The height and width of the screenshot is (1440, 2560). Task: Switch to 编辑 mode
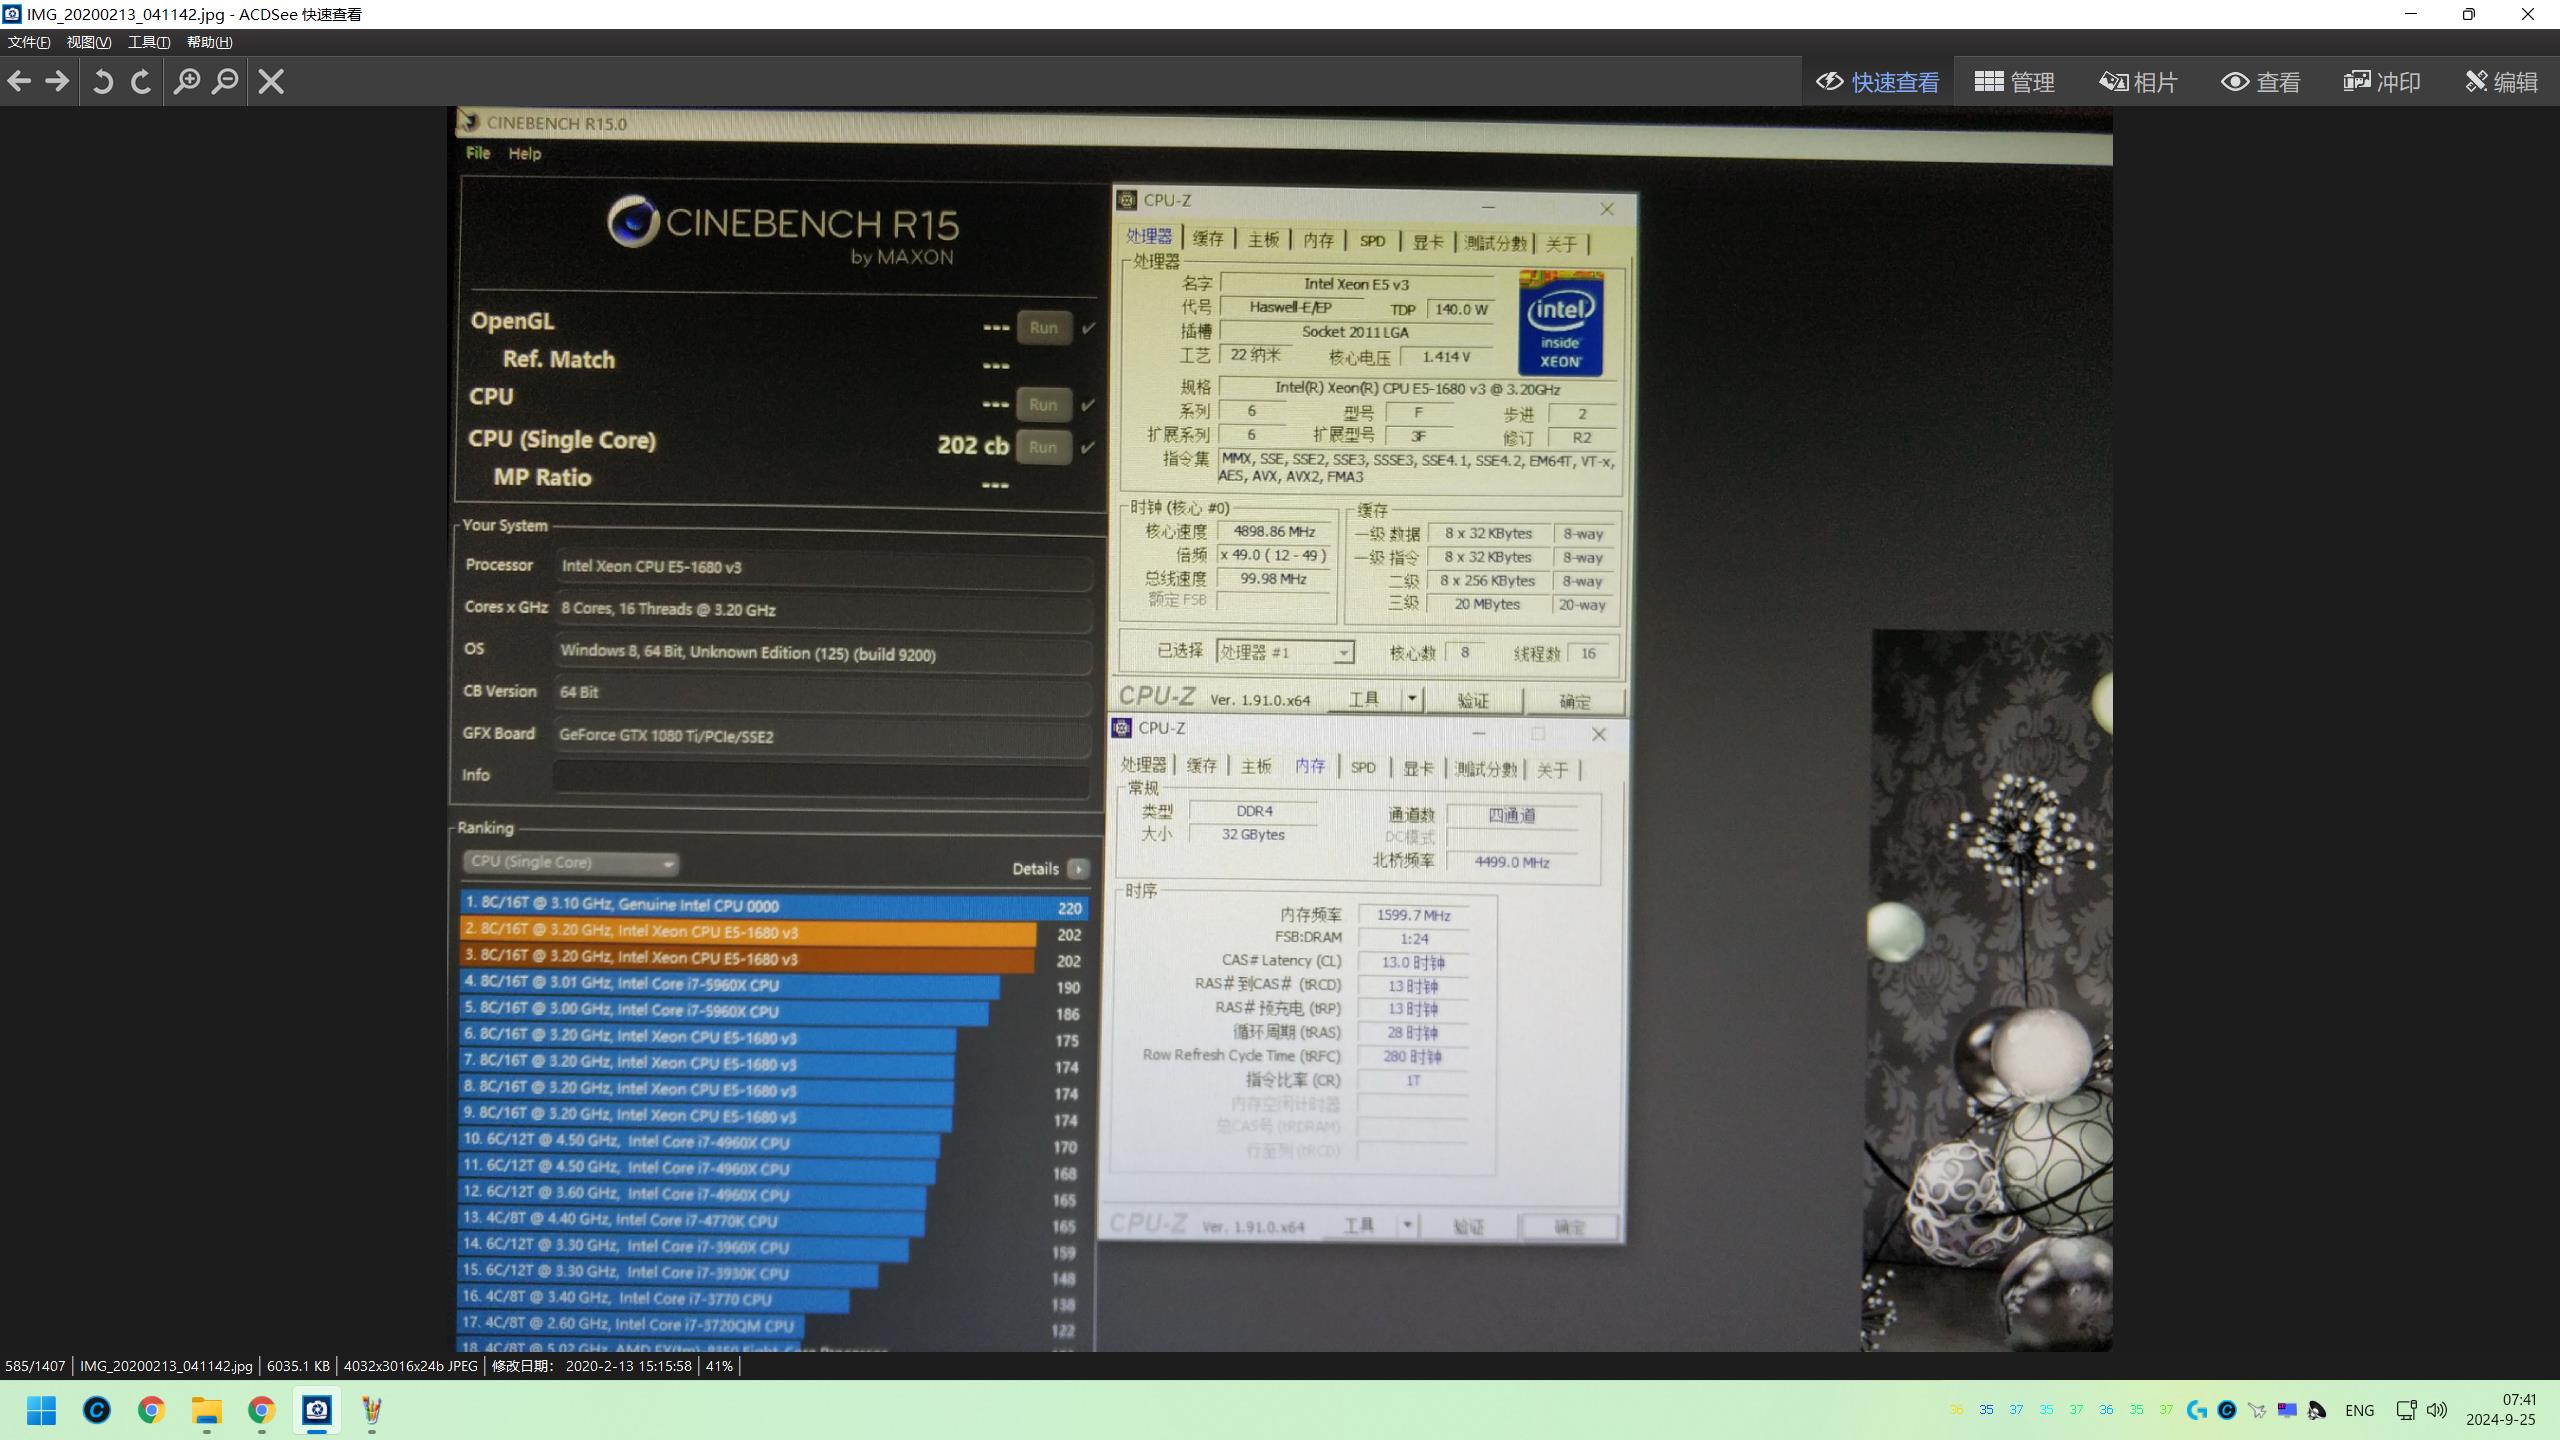click(2501, 82)
